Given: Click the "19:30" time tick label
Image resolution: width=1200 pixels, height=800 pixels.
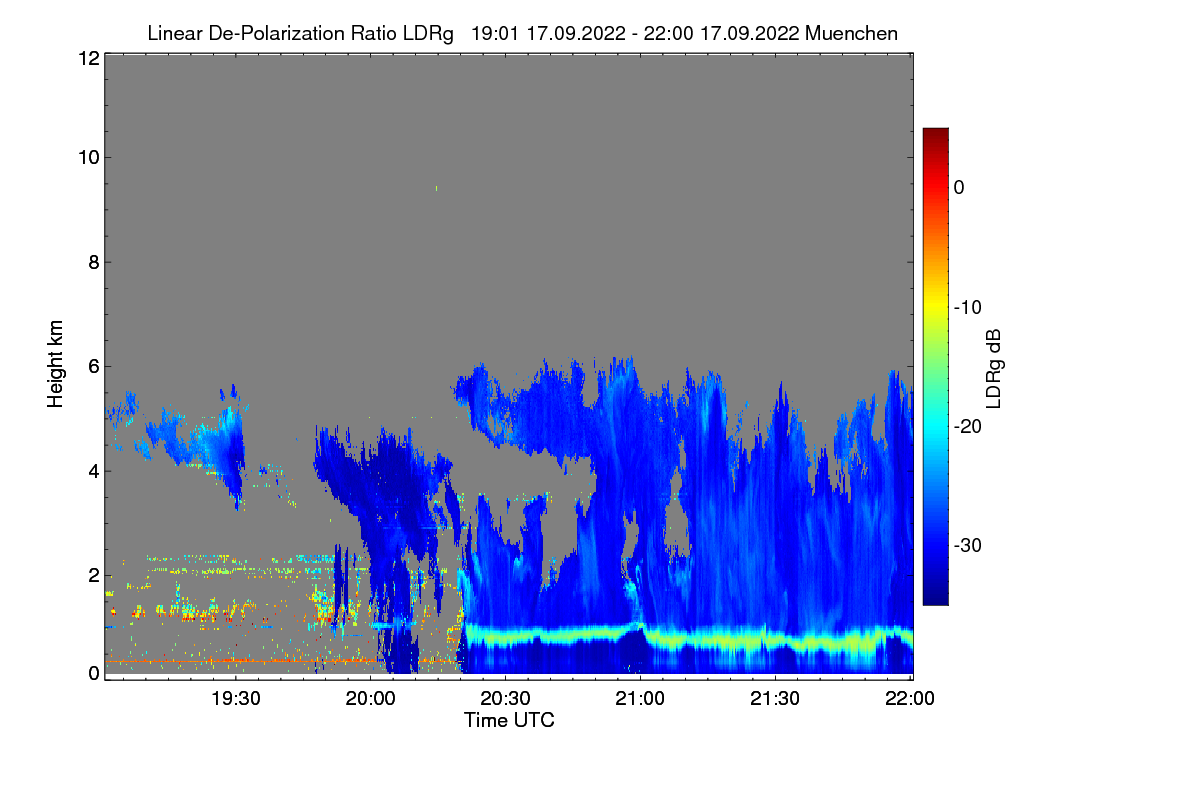Looking at the screenshot, I should tap(235, 699).
